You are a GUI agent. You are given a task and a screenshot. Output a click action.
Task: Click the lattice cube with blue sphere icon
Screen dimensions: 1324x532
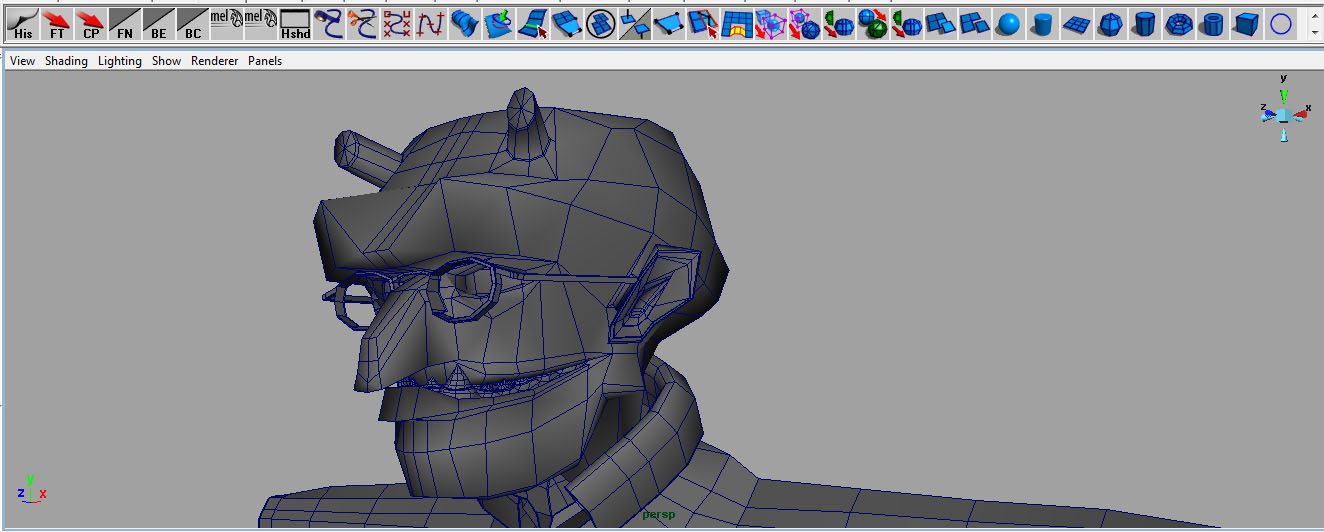tap(805, 23)
